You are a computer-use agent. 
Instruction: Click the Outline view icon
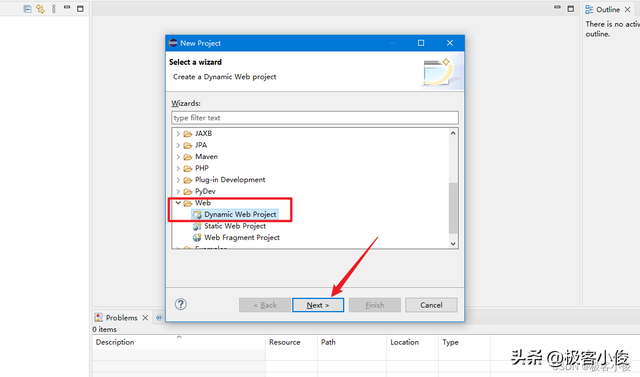[589, 9]
